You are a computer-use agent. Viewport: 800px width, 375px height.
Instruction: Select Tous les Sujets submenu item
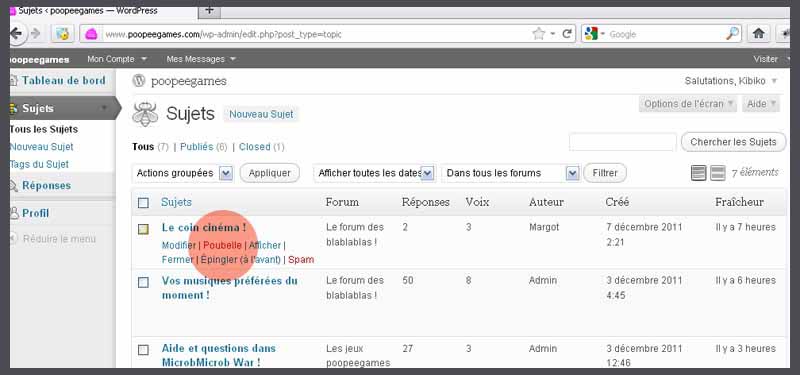[x=44, y=130]
